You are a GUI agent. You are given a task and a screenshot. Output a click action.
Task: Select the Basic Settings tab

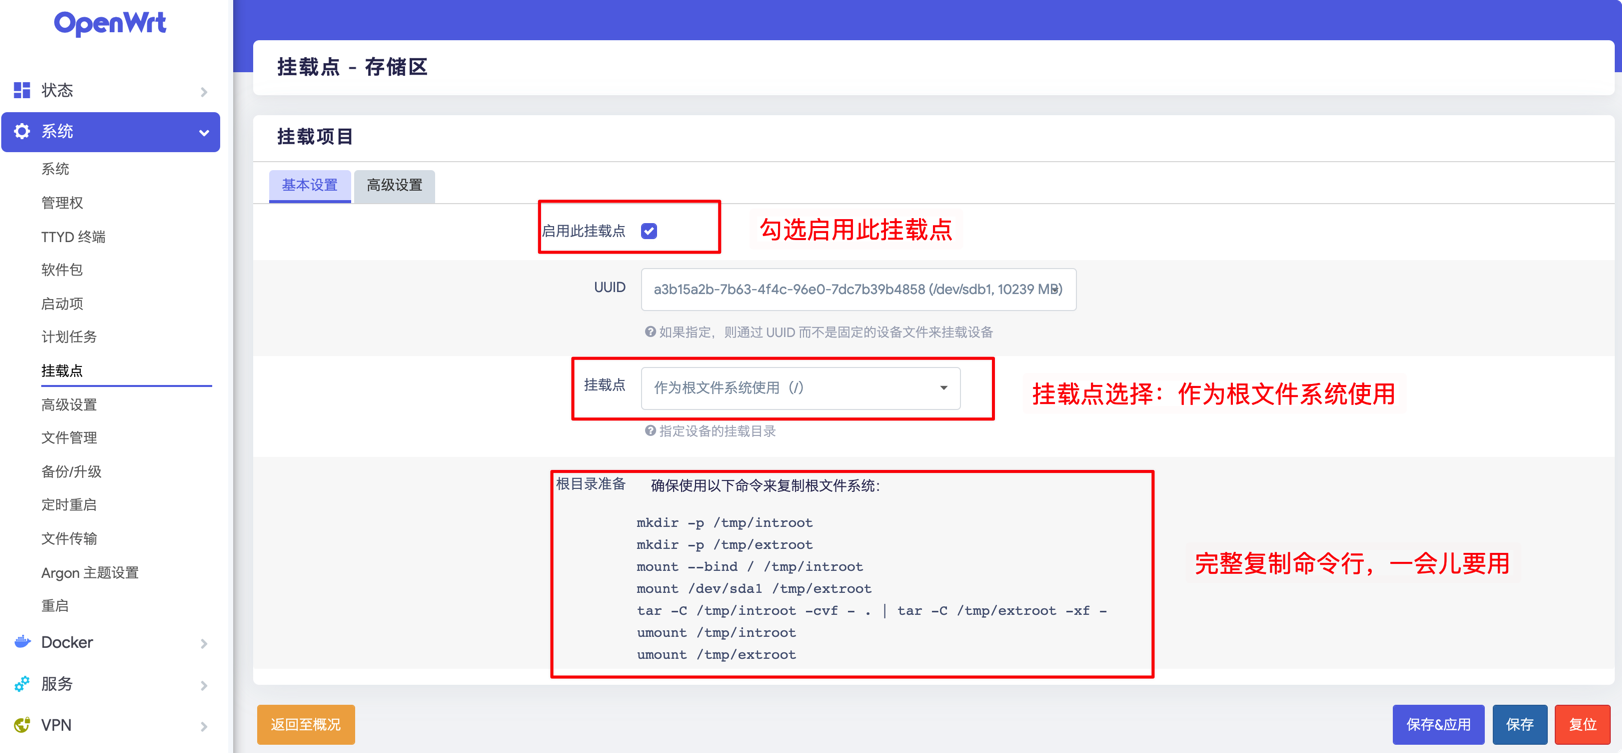point(310,185)
